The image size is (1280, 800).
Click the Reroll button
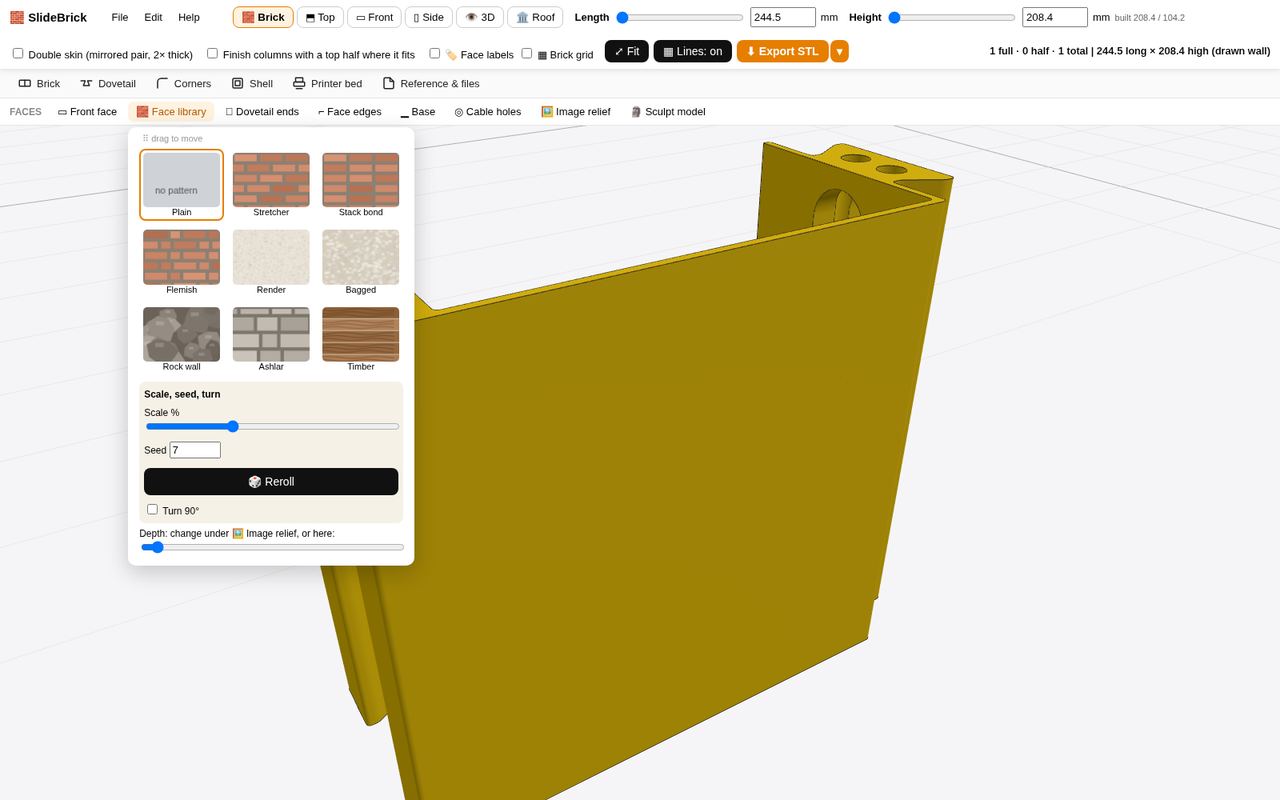[x=271, y=481]
